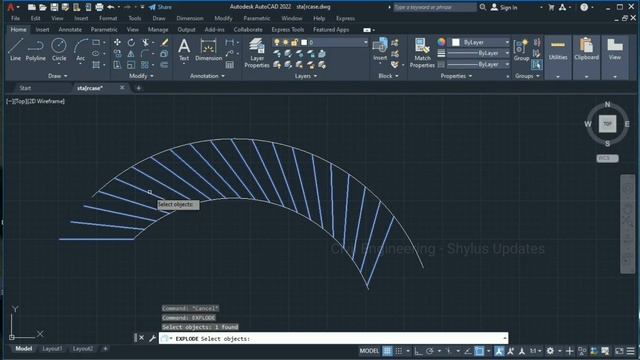Click the Match Properties tool
Image resolution: width=640 pixels, height=360 pixels.
422,53
